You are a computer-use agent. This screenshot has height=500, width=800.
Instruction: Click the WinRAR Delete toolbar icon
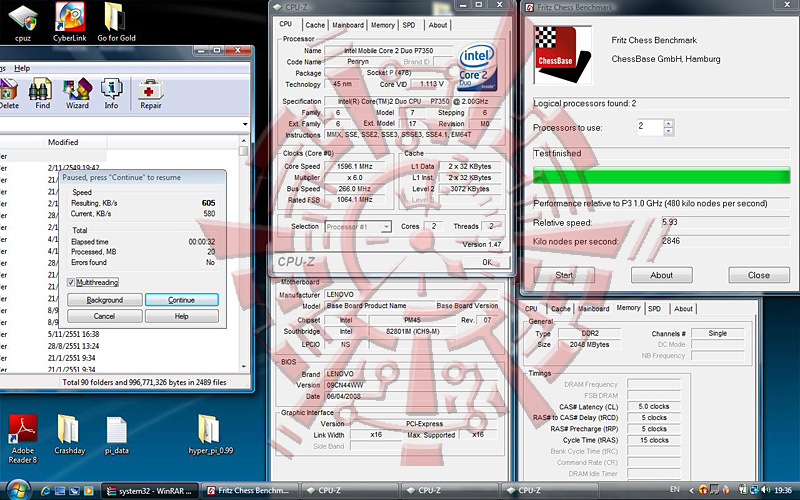pyautogui.click(x=9, y=94)
